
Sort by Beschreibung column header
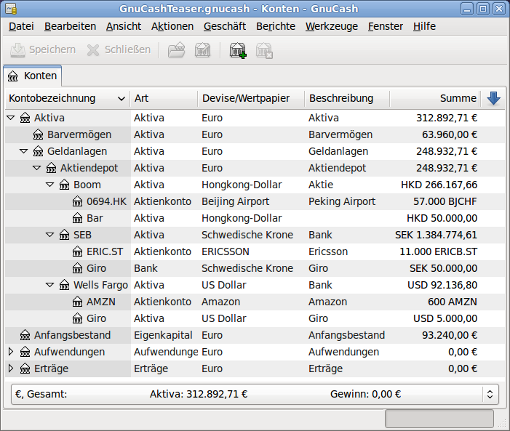point(347,99)
